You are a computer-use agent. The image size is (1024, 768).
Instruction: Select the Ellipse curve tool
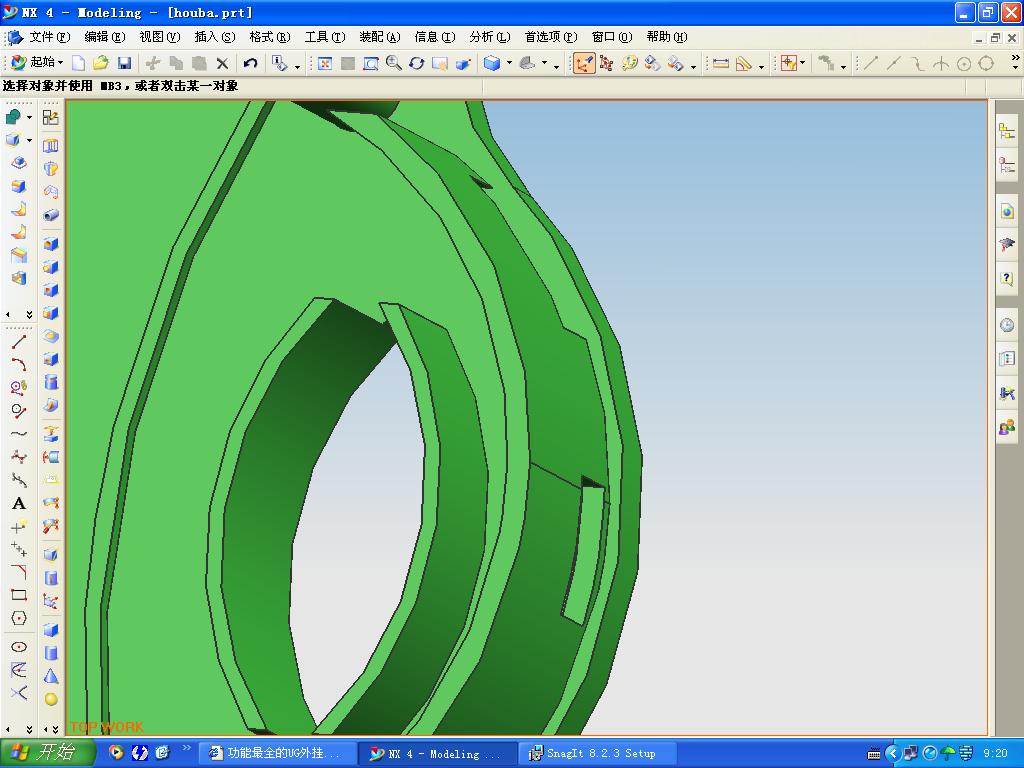(19, 647)
